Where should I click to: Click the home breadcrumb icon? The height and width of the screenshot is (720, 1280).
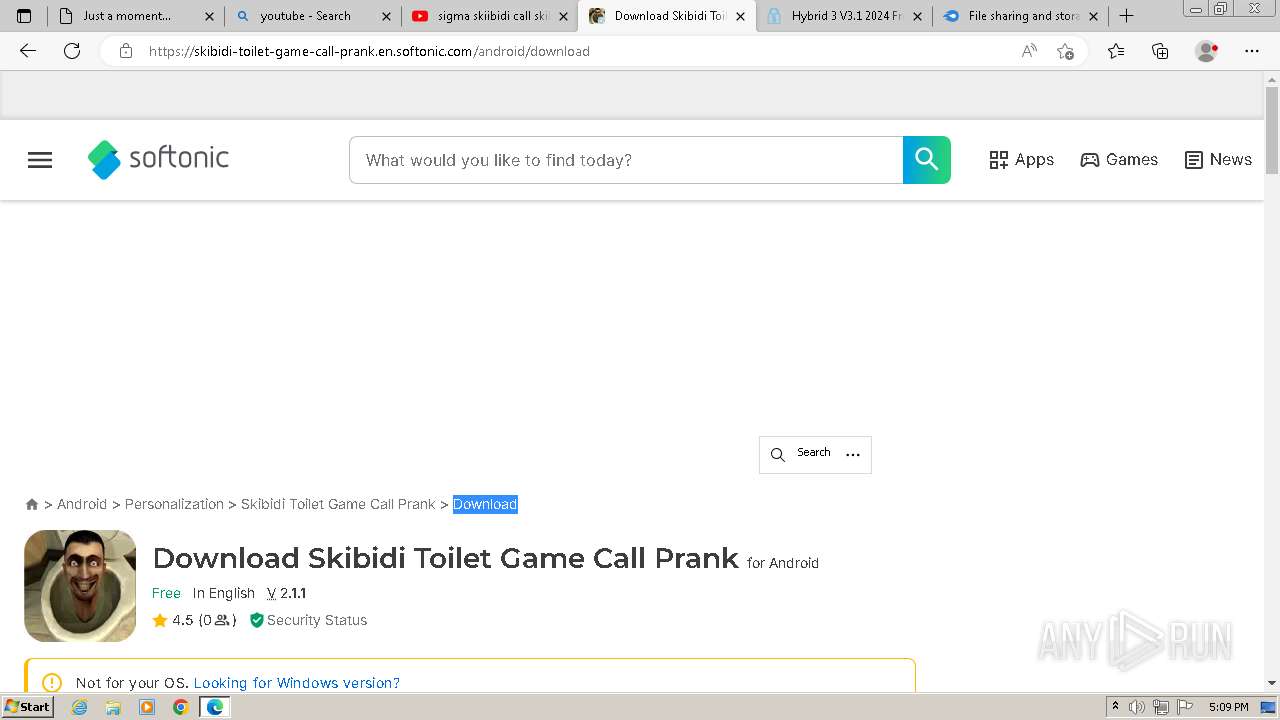pos(32,505)
